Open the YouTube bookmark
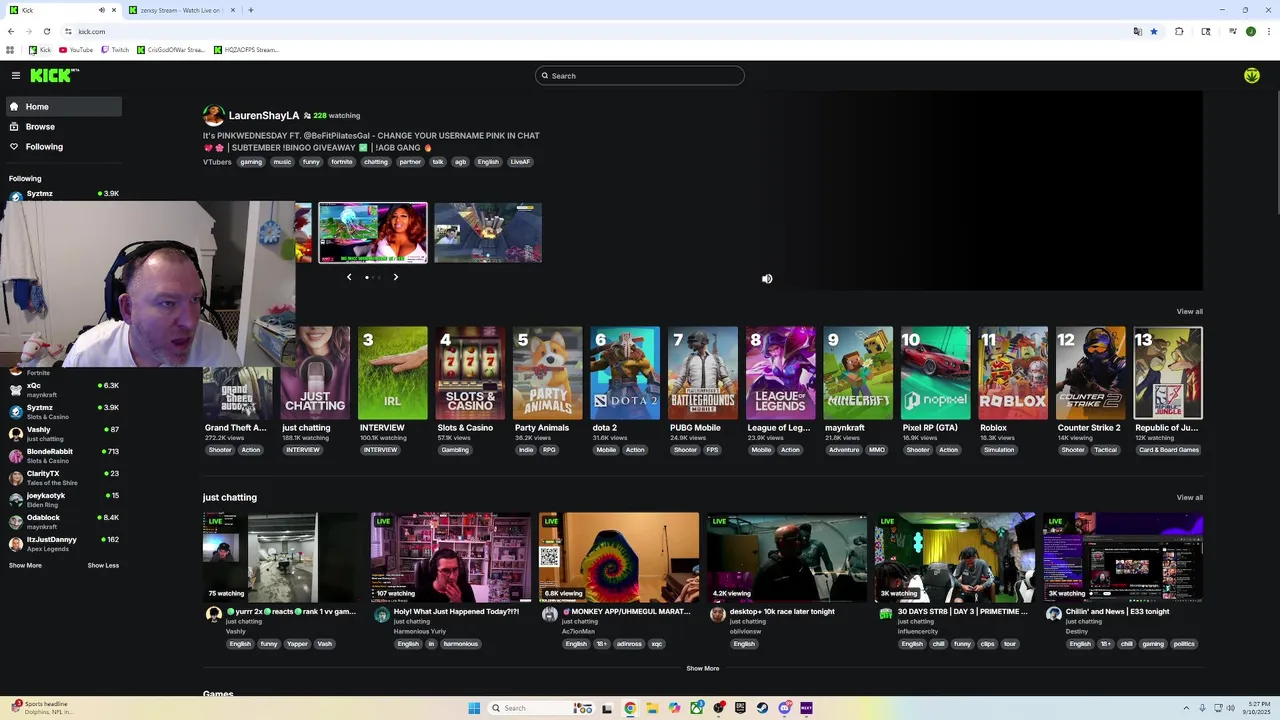Viewport: 1280px width, 720px height. tap(76, 50)
